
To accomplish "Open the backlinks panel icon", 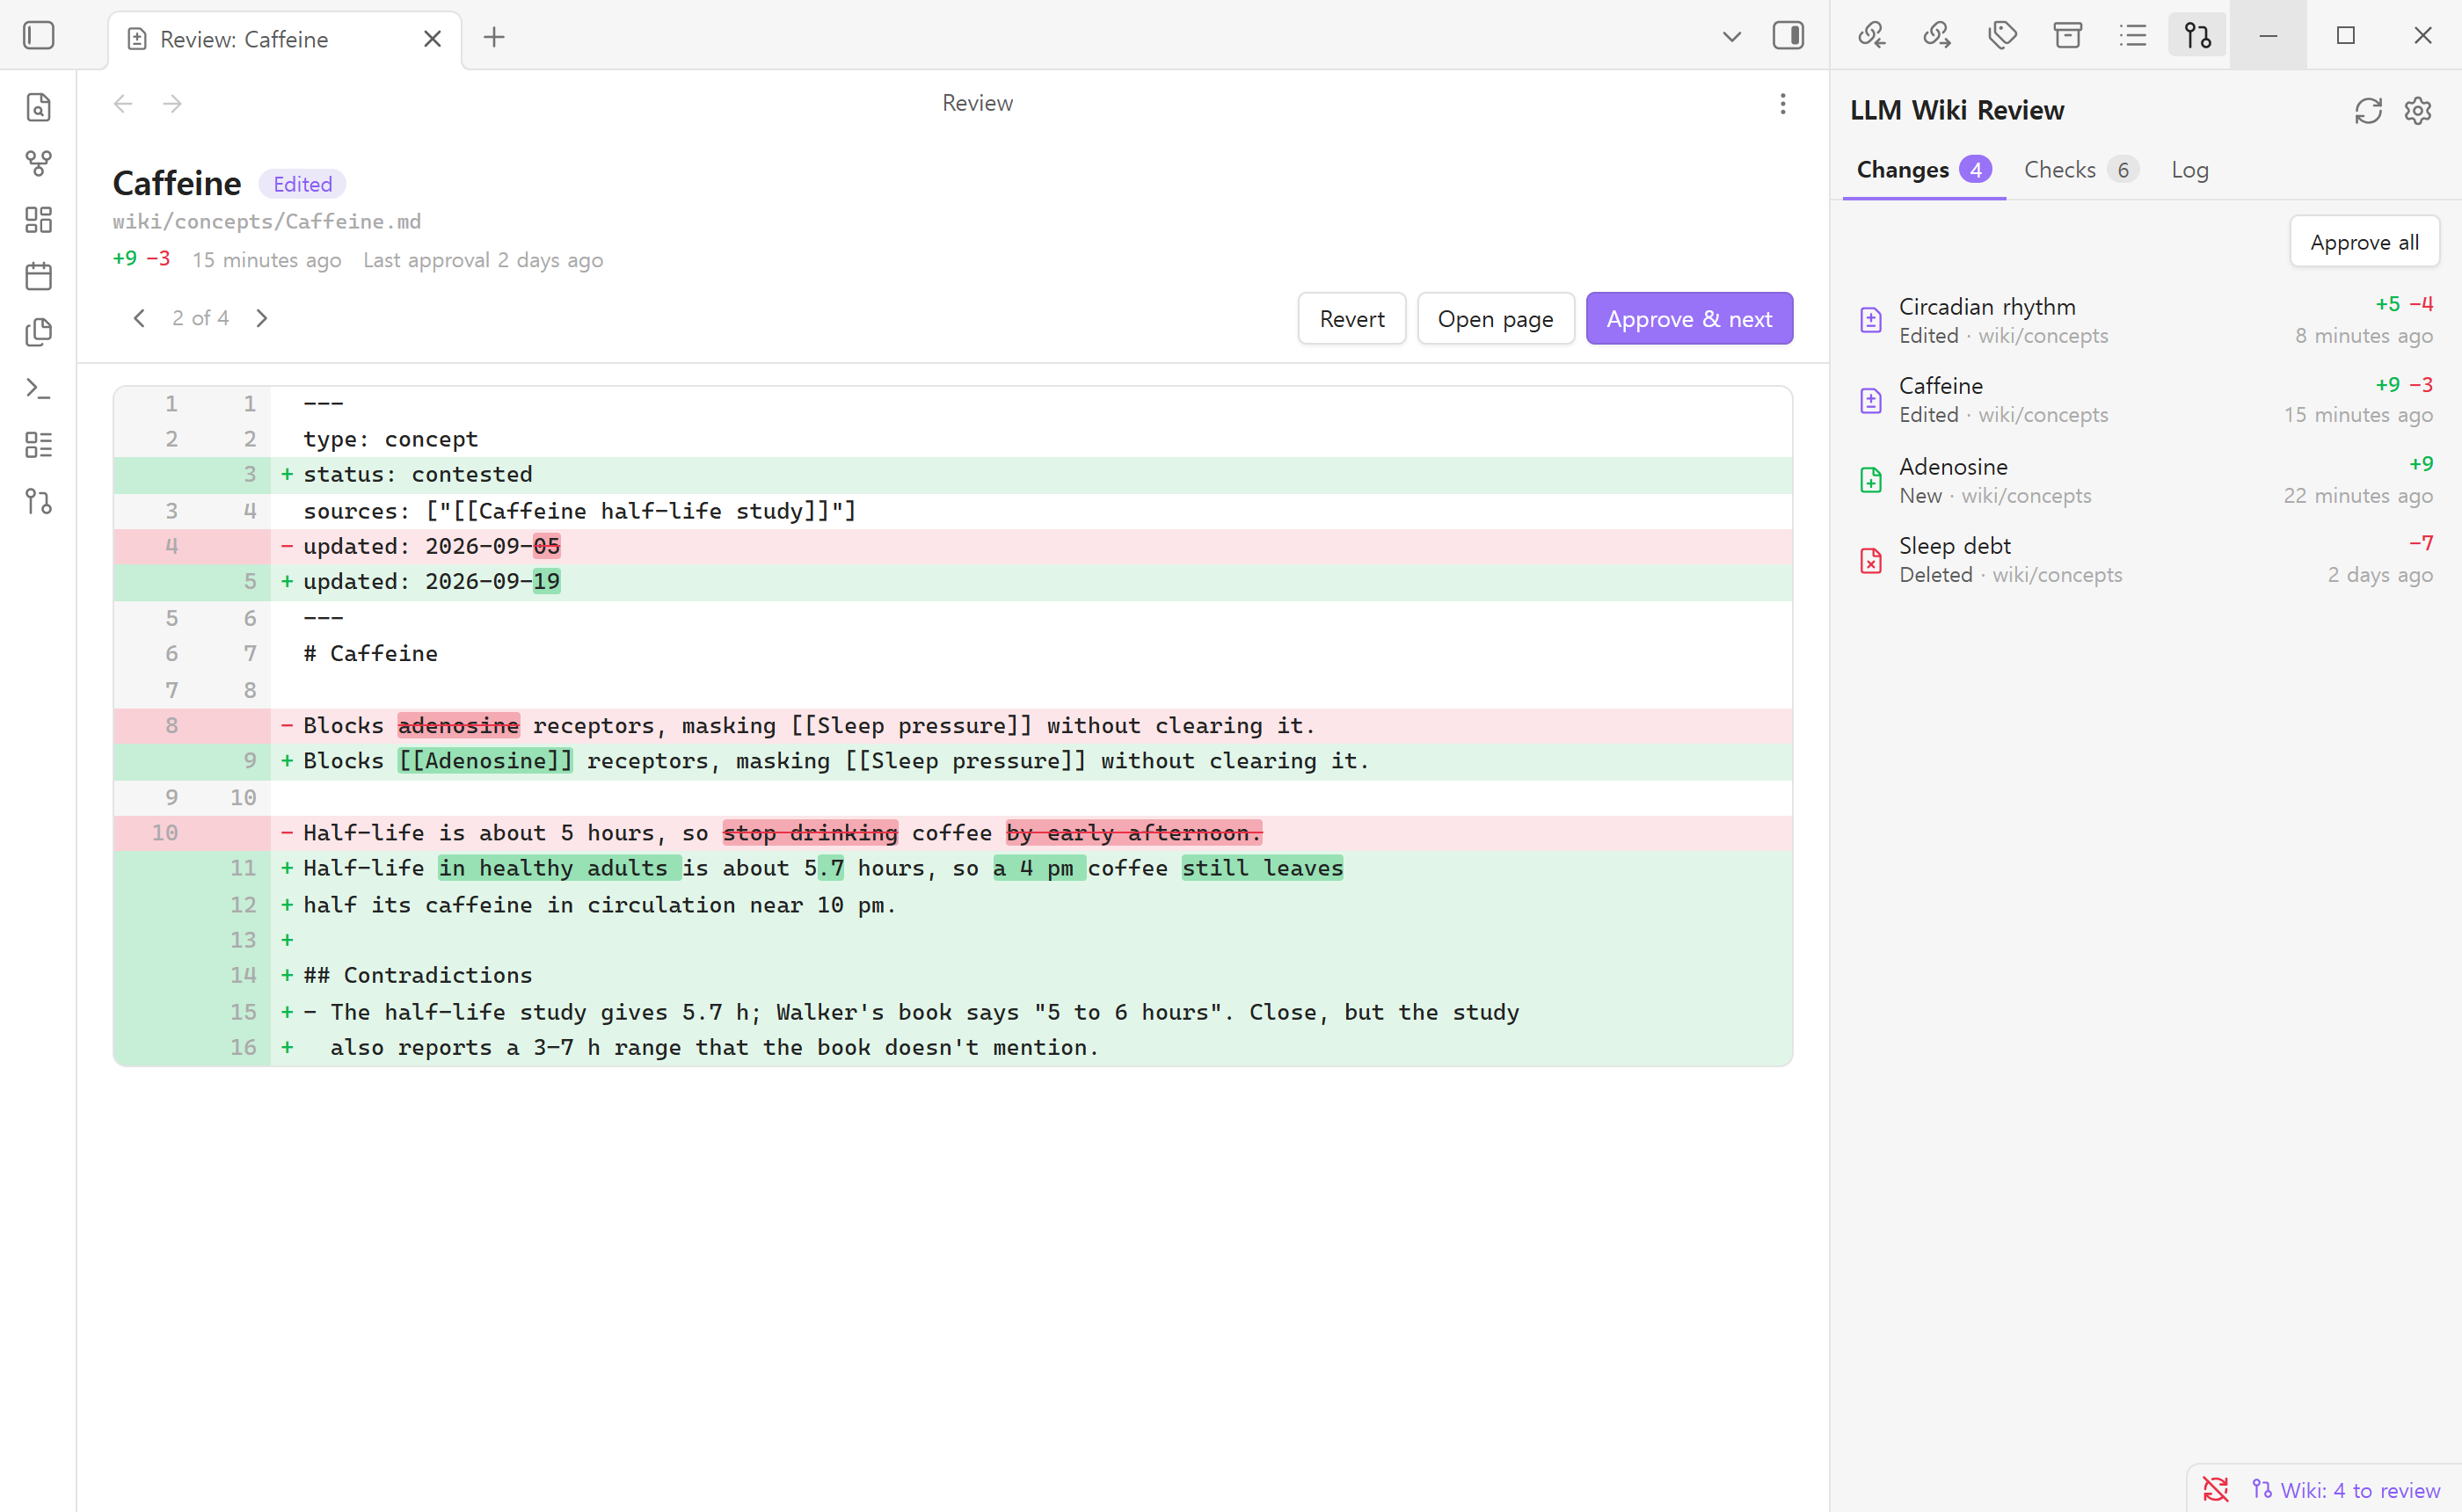I will [x=1871, y=36].
